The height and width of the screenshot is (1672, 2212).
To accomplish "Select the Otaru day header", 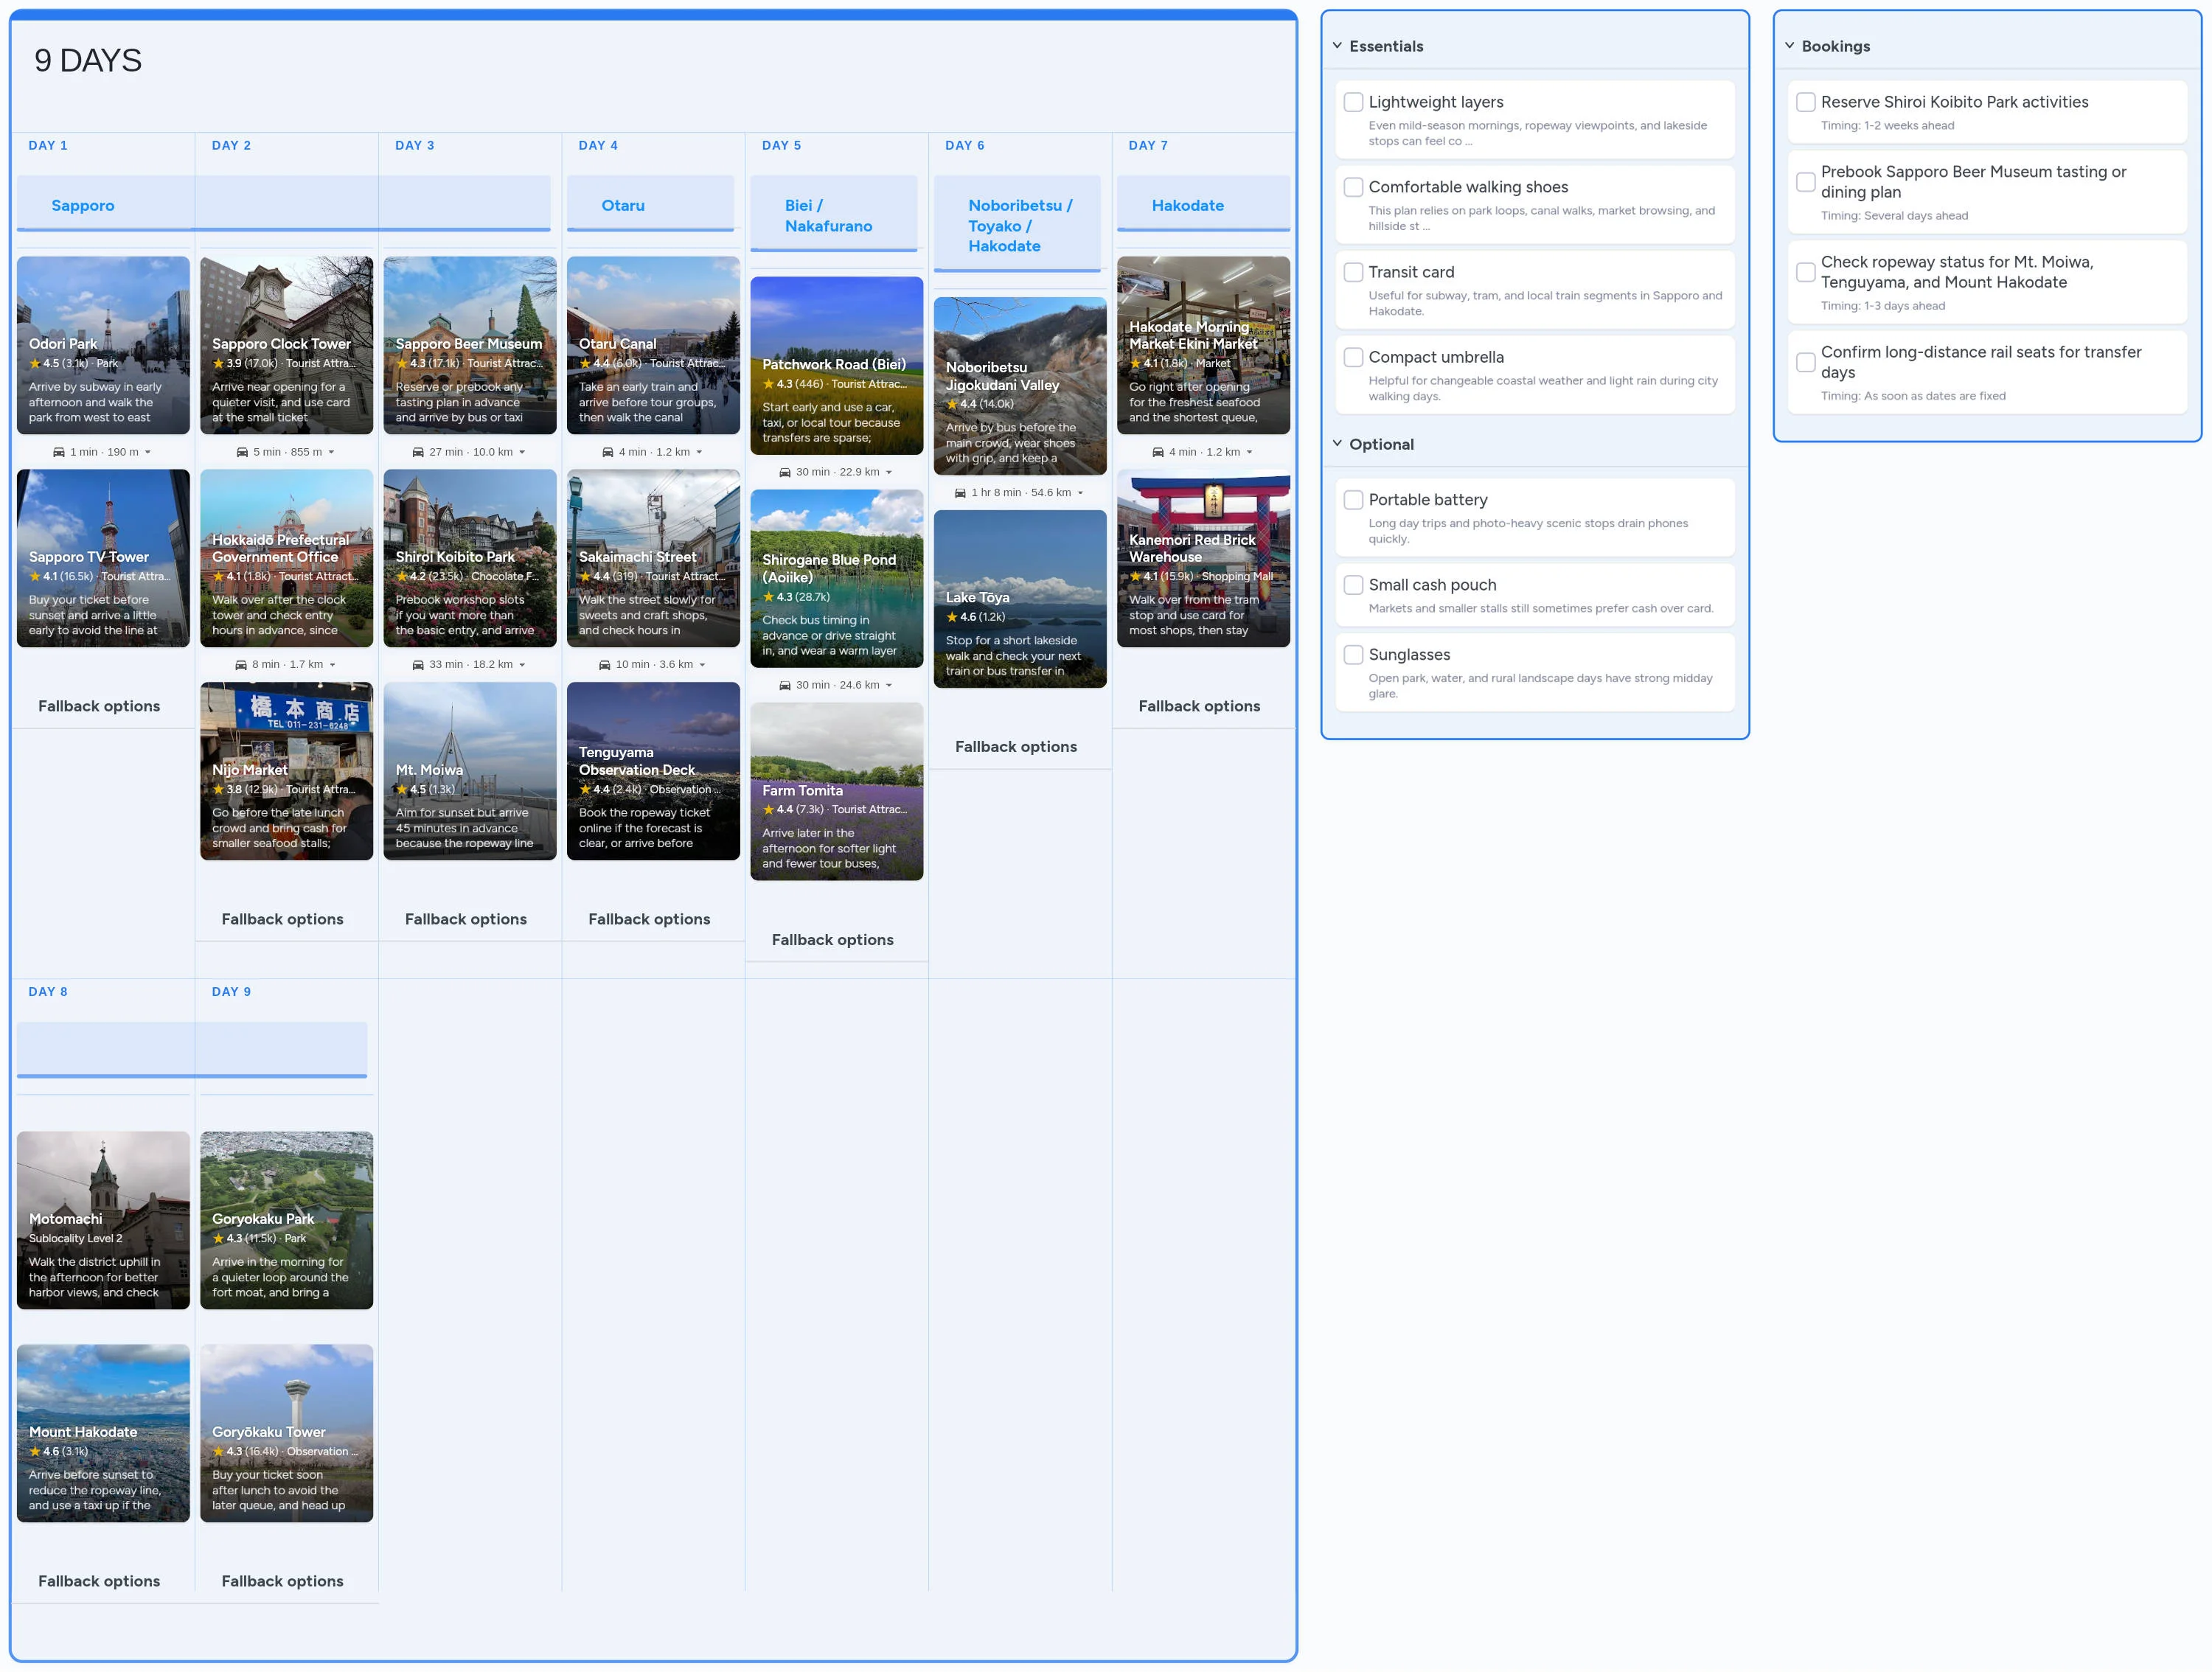I will pyautogui.click(x=624, y=205).
